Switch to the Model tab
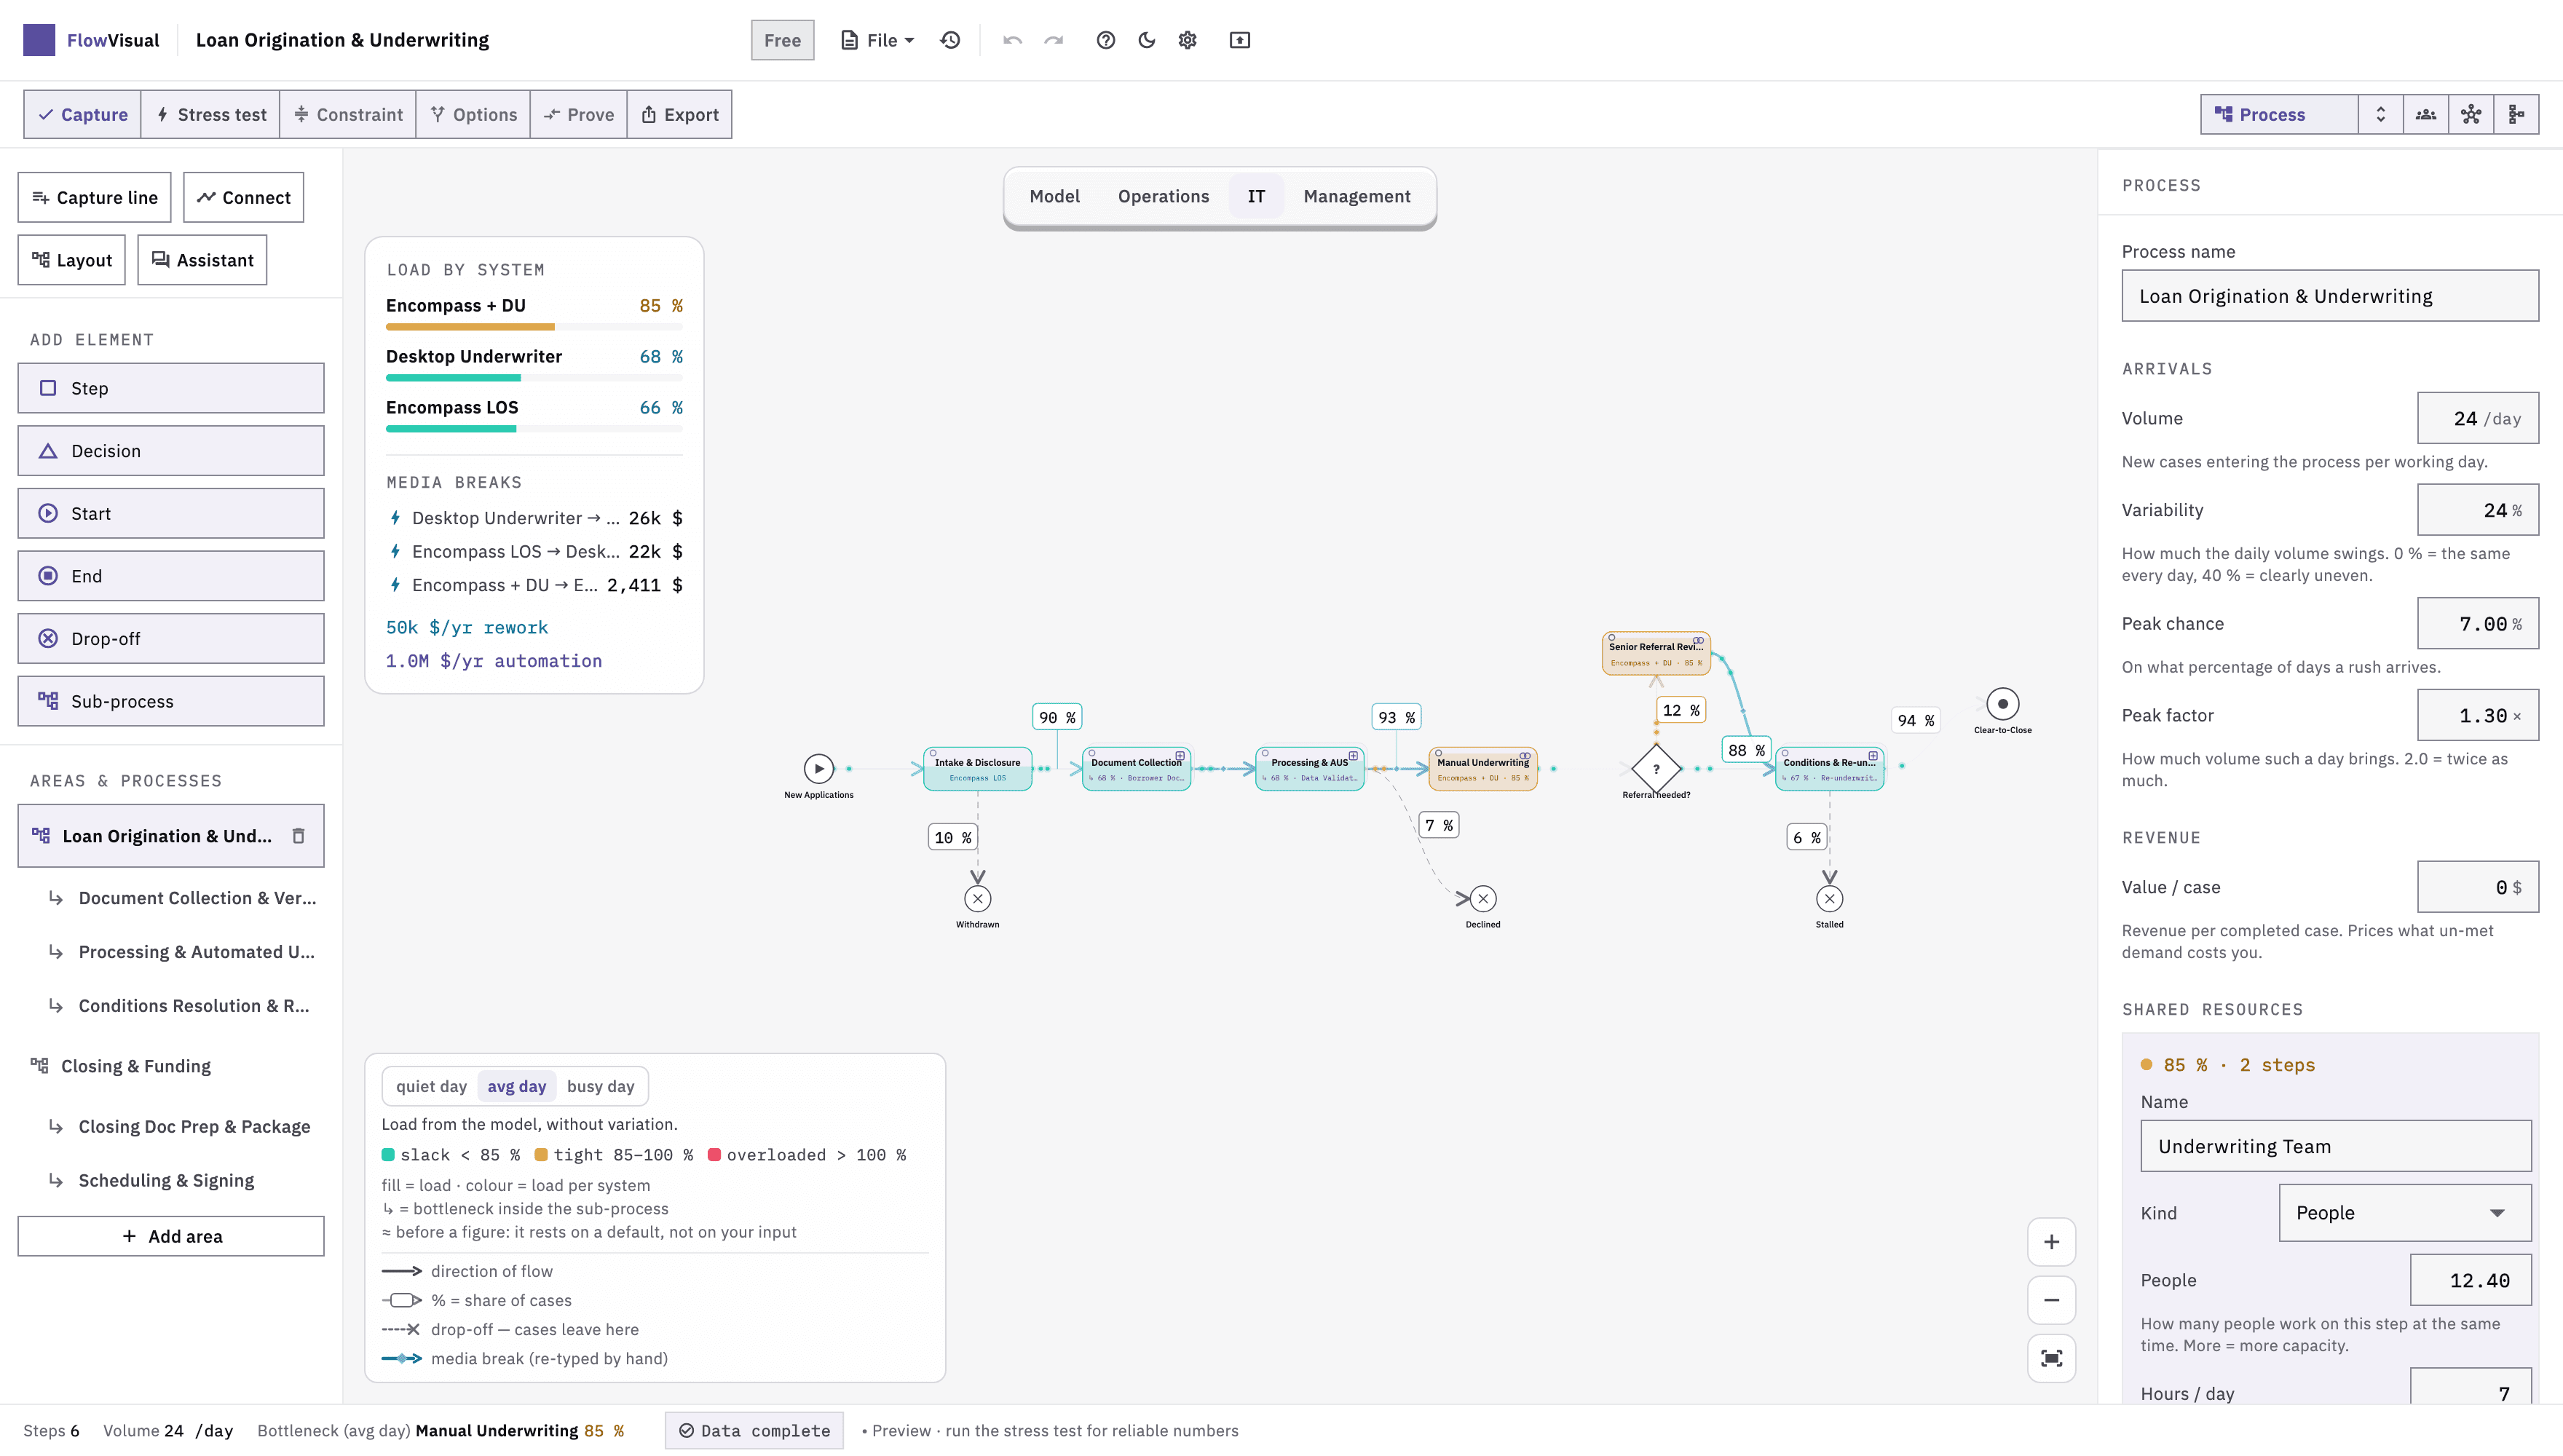 pyautogui.click(x=1054, y=196)
